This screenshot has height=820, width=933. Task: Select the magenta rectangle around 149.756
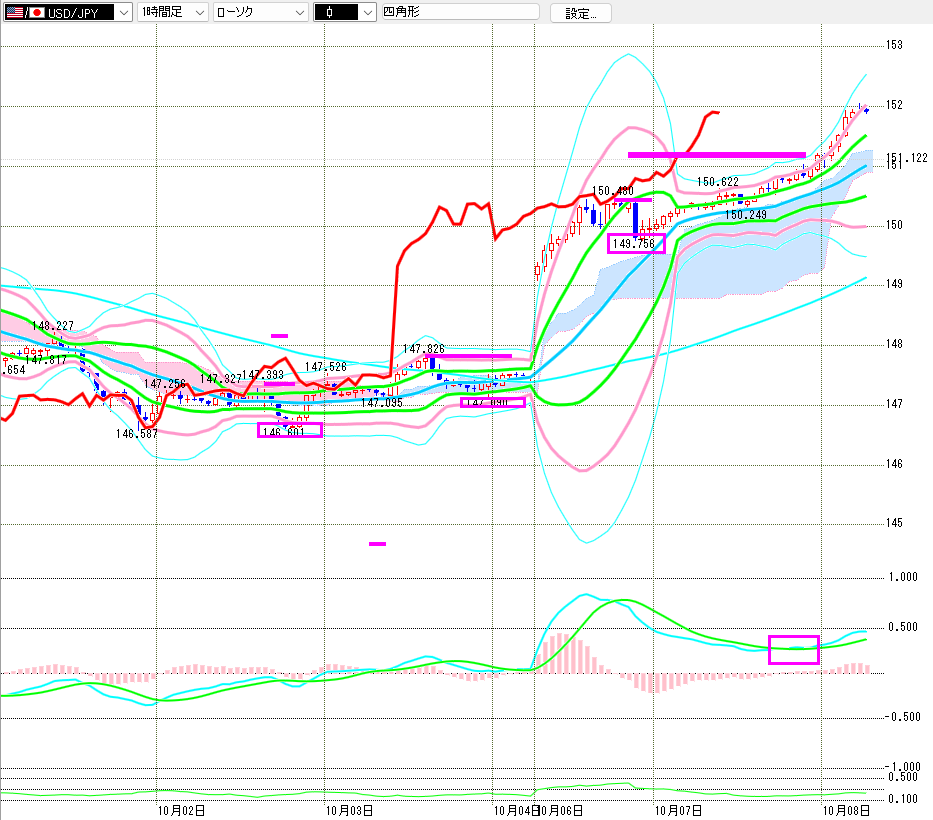click(636, 243)
